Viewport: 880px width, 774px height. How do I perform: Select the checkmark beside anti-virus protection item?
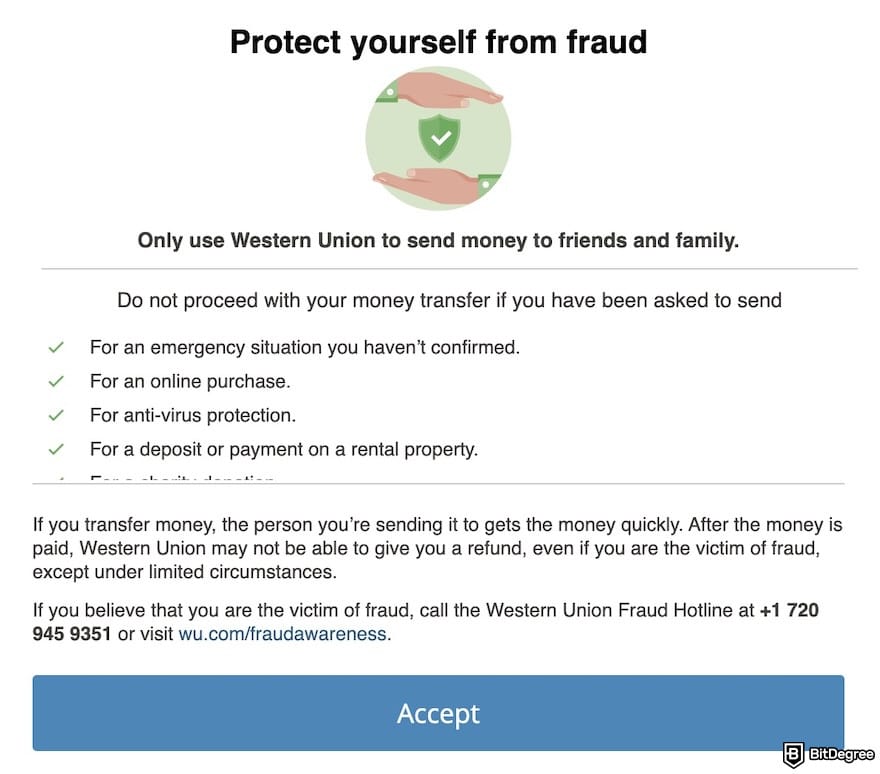tap(56, 415)
